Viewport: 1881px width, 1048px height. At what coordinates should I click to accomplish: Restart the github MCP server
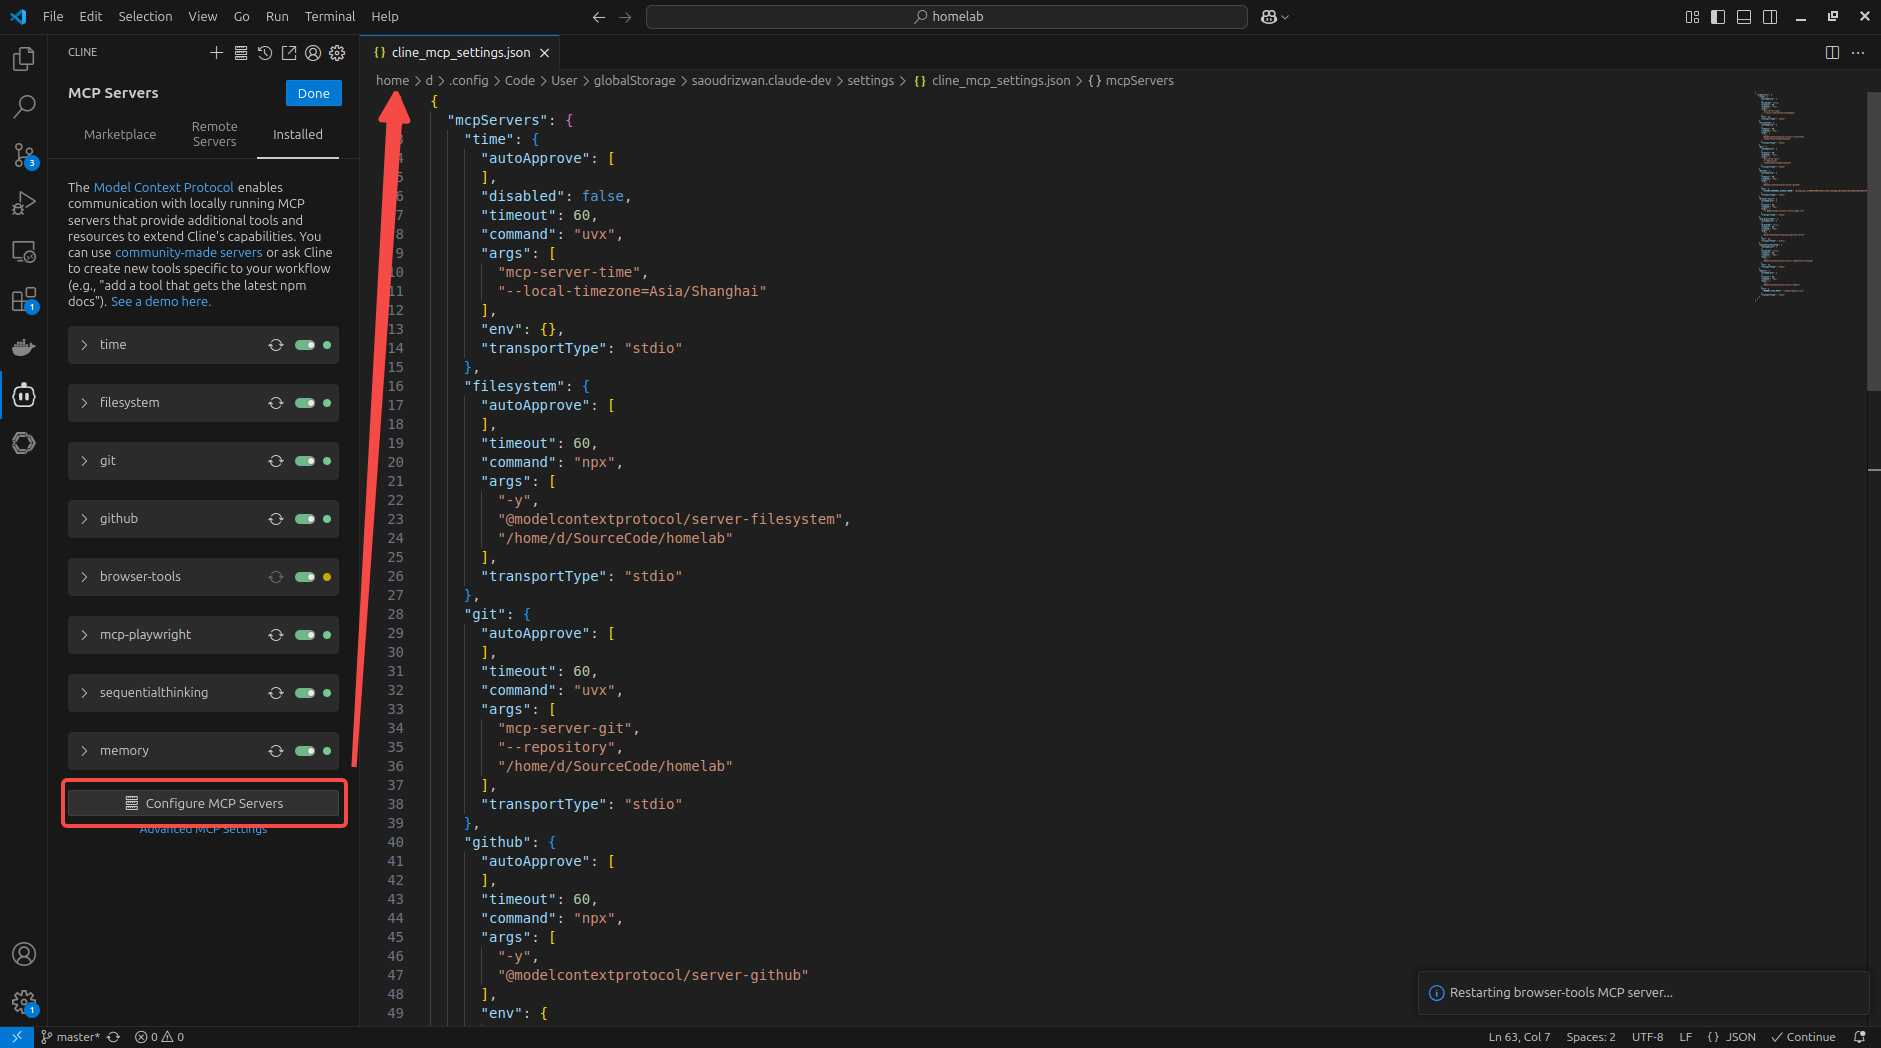click(276, 519)
